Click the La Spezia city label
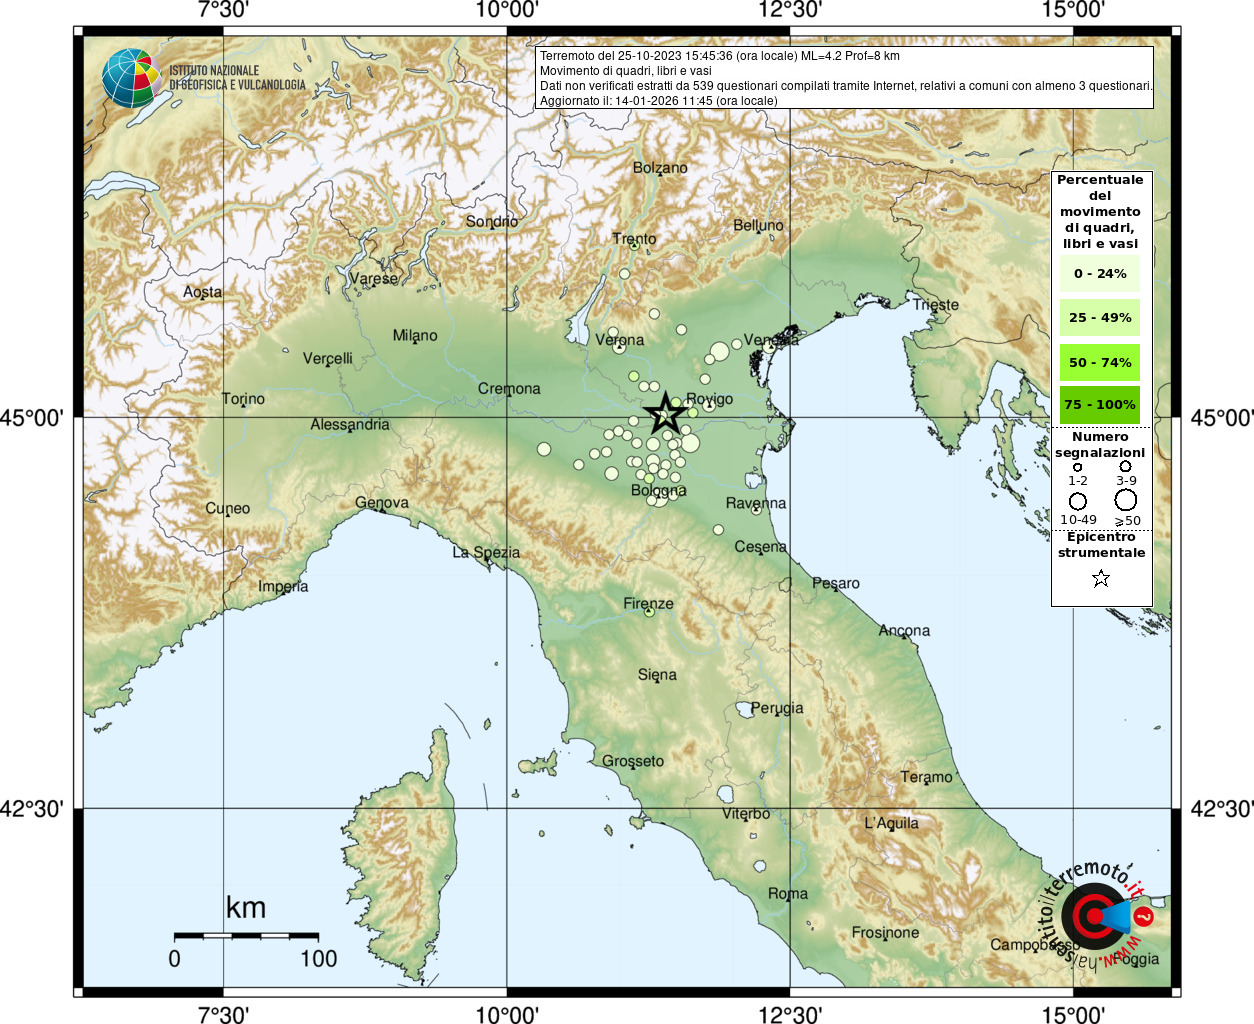The height and width of the screenshot is (1024, 1254). (x=486, y=552)
